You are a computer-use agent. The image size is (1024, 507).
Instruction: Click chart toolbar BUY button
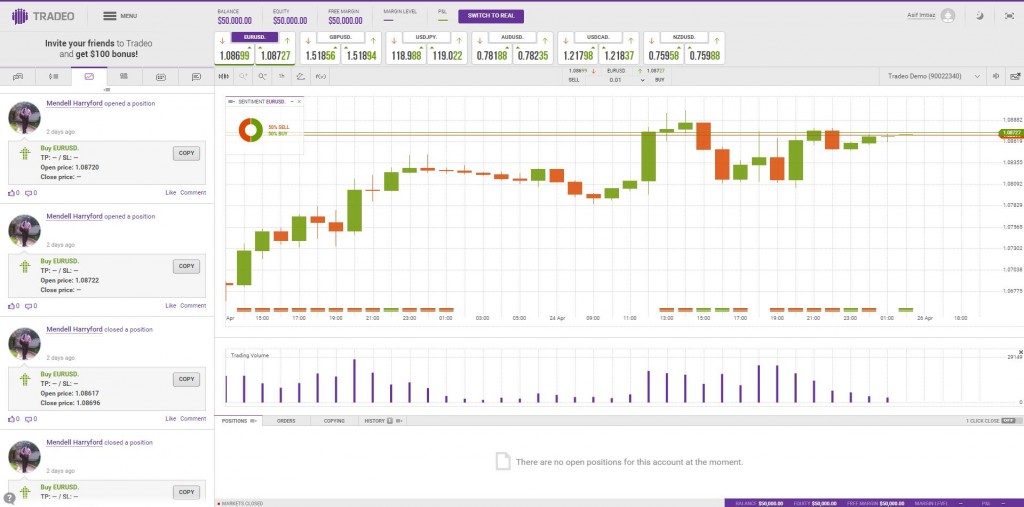pos(660,80)
